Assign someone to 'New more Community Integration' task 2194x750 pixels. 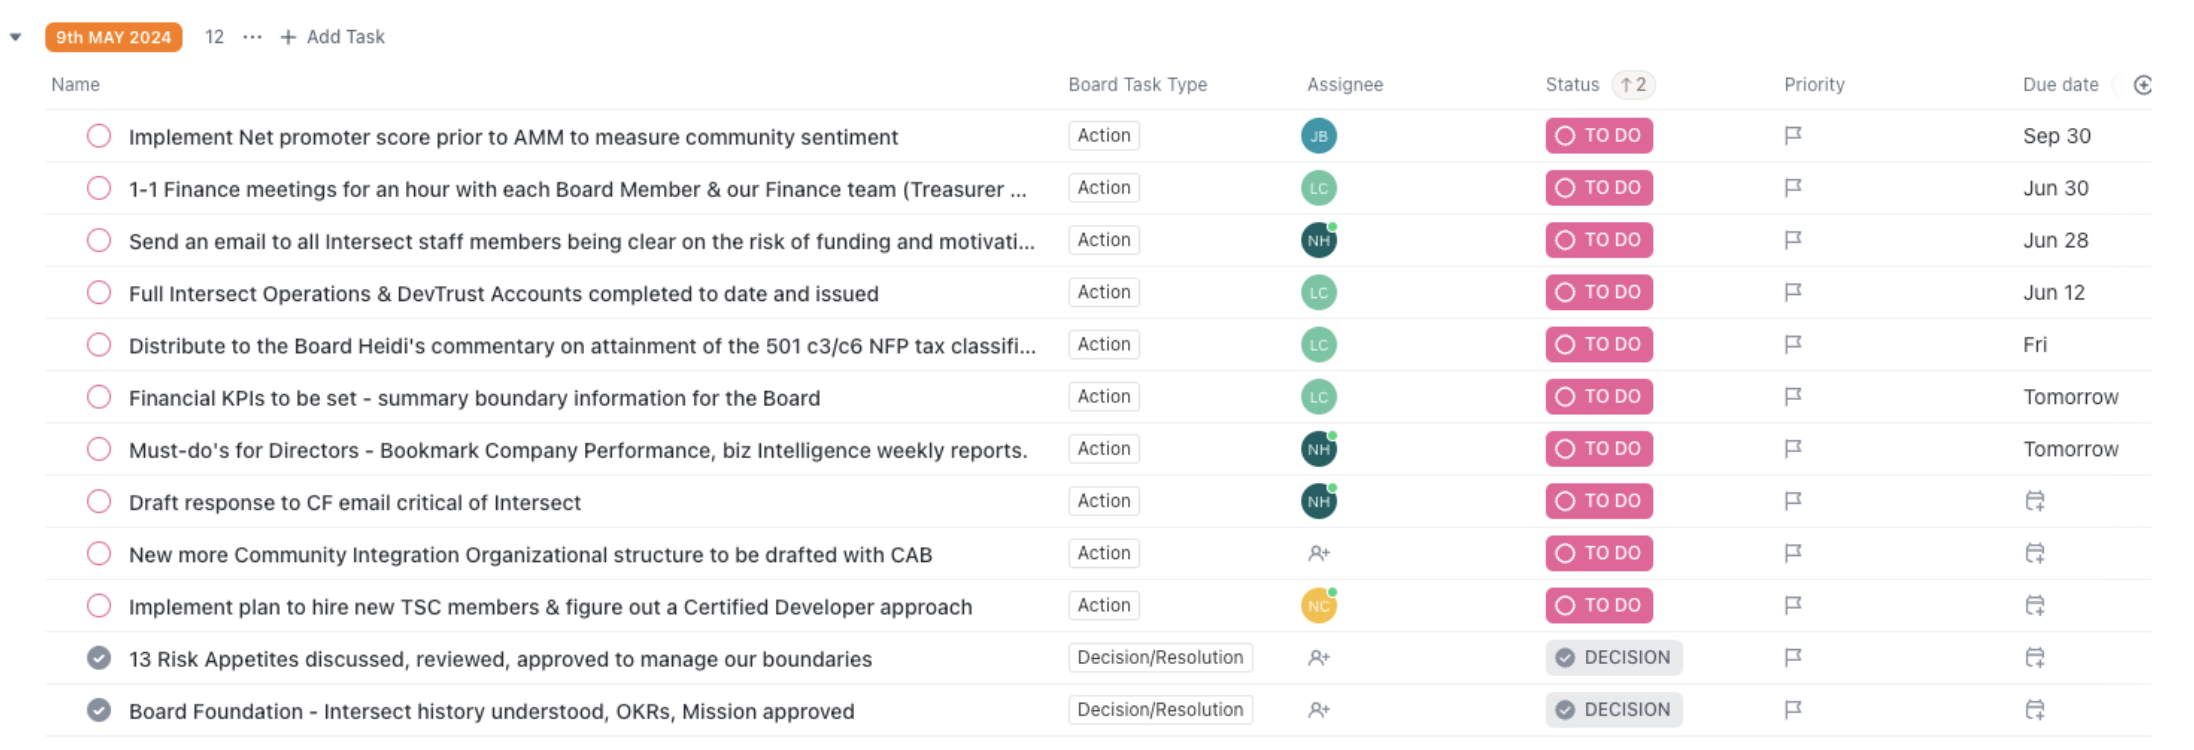(x=1319, y=553)
